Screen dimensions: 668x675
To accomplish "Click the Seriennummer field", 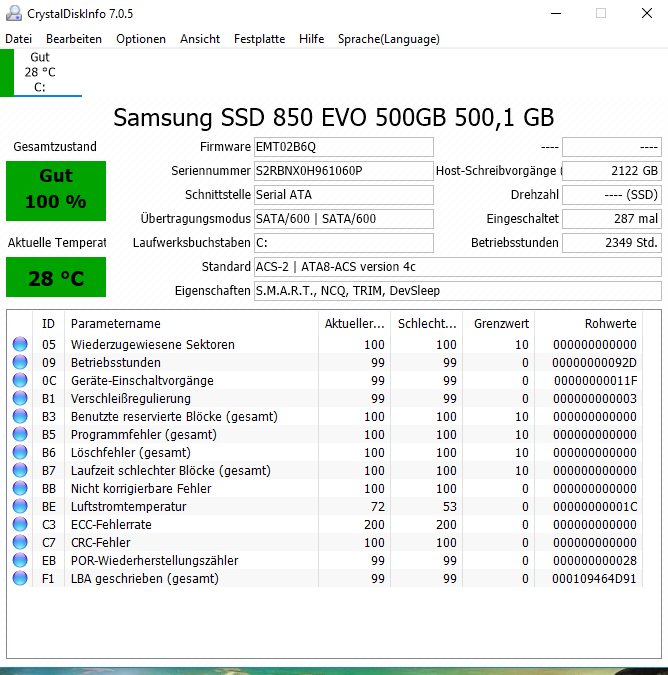I will 343,171.
